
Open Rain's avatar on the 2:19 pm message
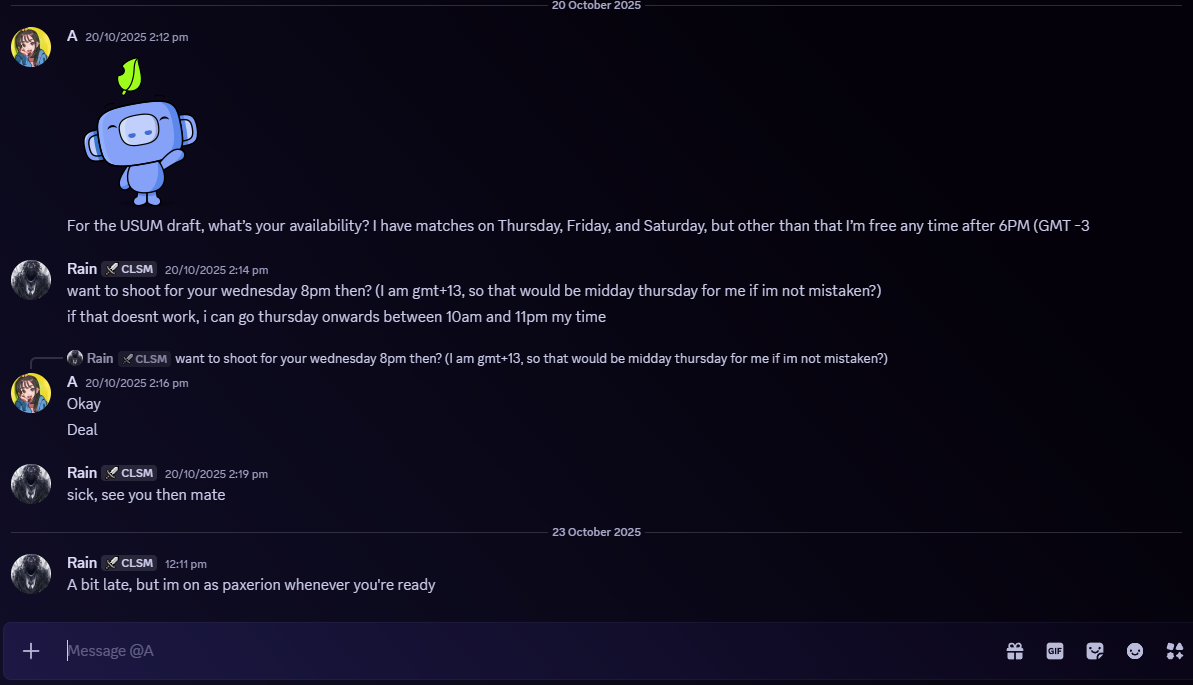point(31,484)
